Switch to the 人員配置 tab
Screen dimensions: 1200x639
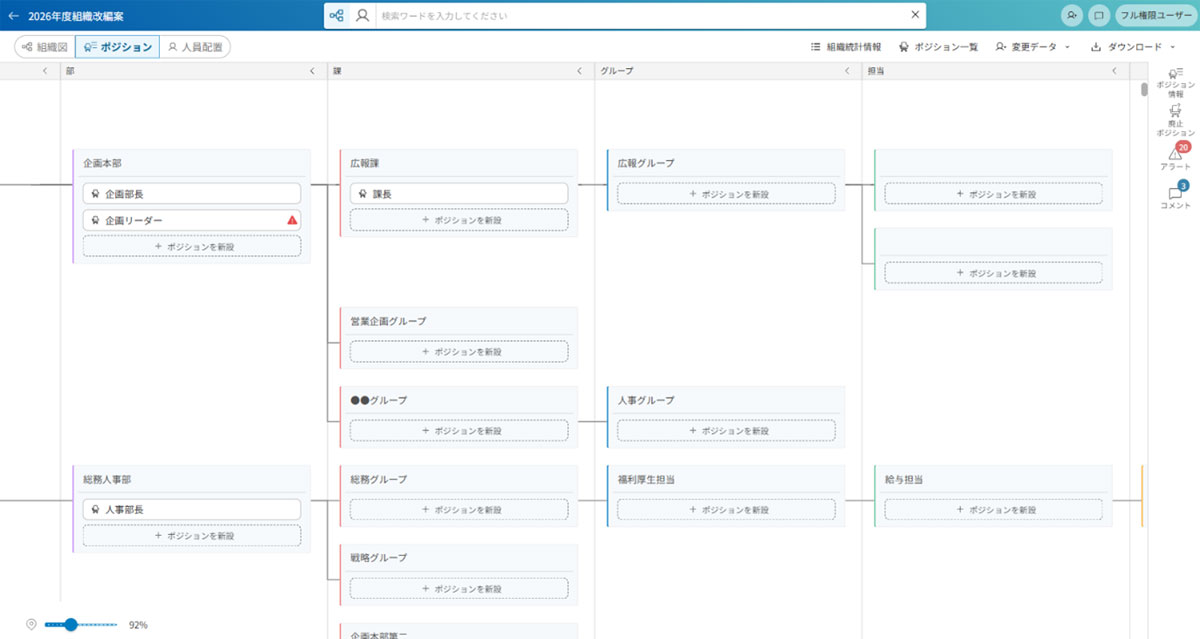tap(195, 47)
